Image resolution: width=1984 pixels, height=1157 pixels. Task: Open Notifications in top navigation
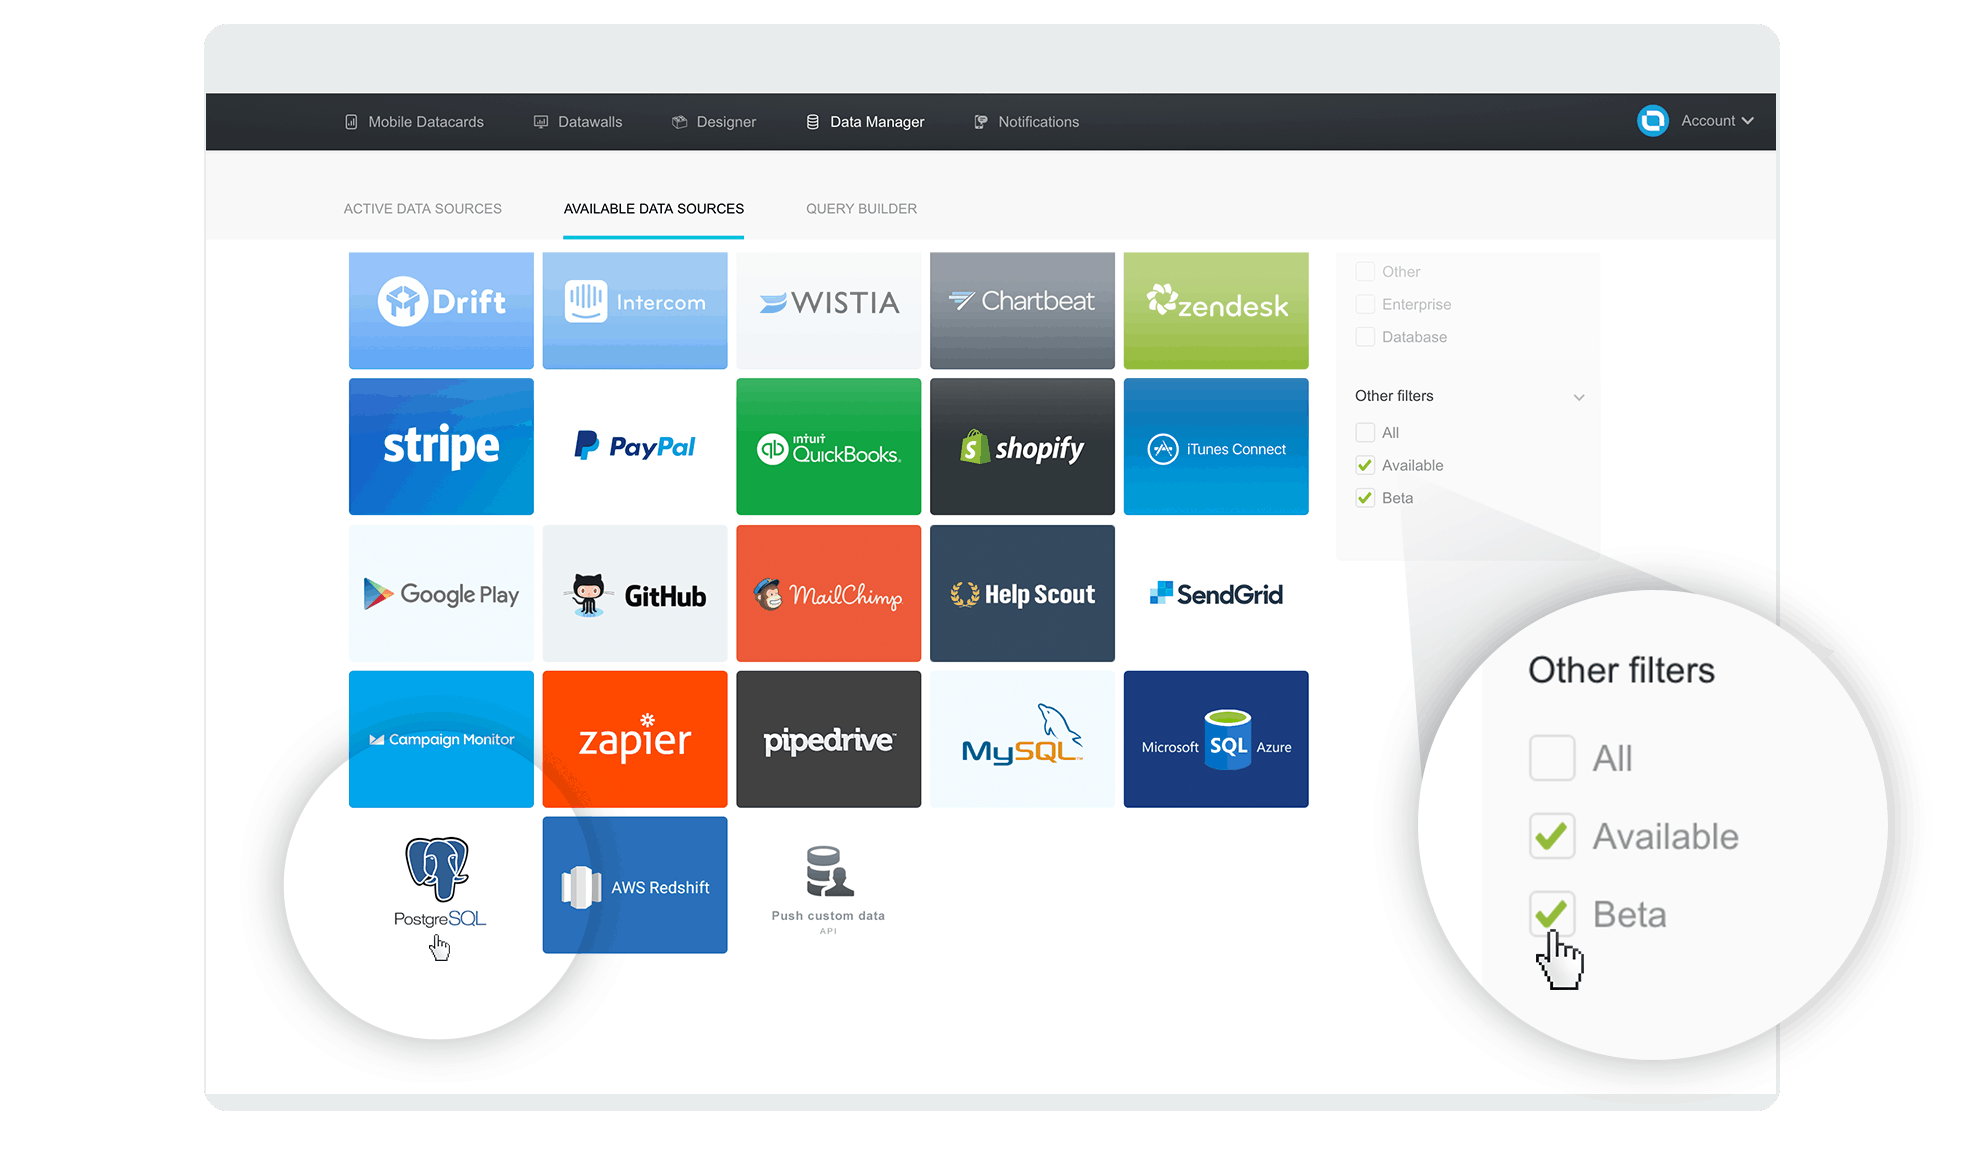point(1027,122)
